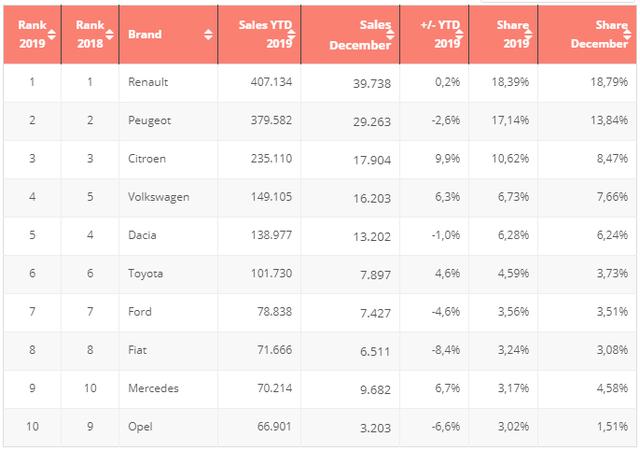Select the Mercedes brand cell
The height and width of the screenshot is (451, 640).
coord(153,387)
